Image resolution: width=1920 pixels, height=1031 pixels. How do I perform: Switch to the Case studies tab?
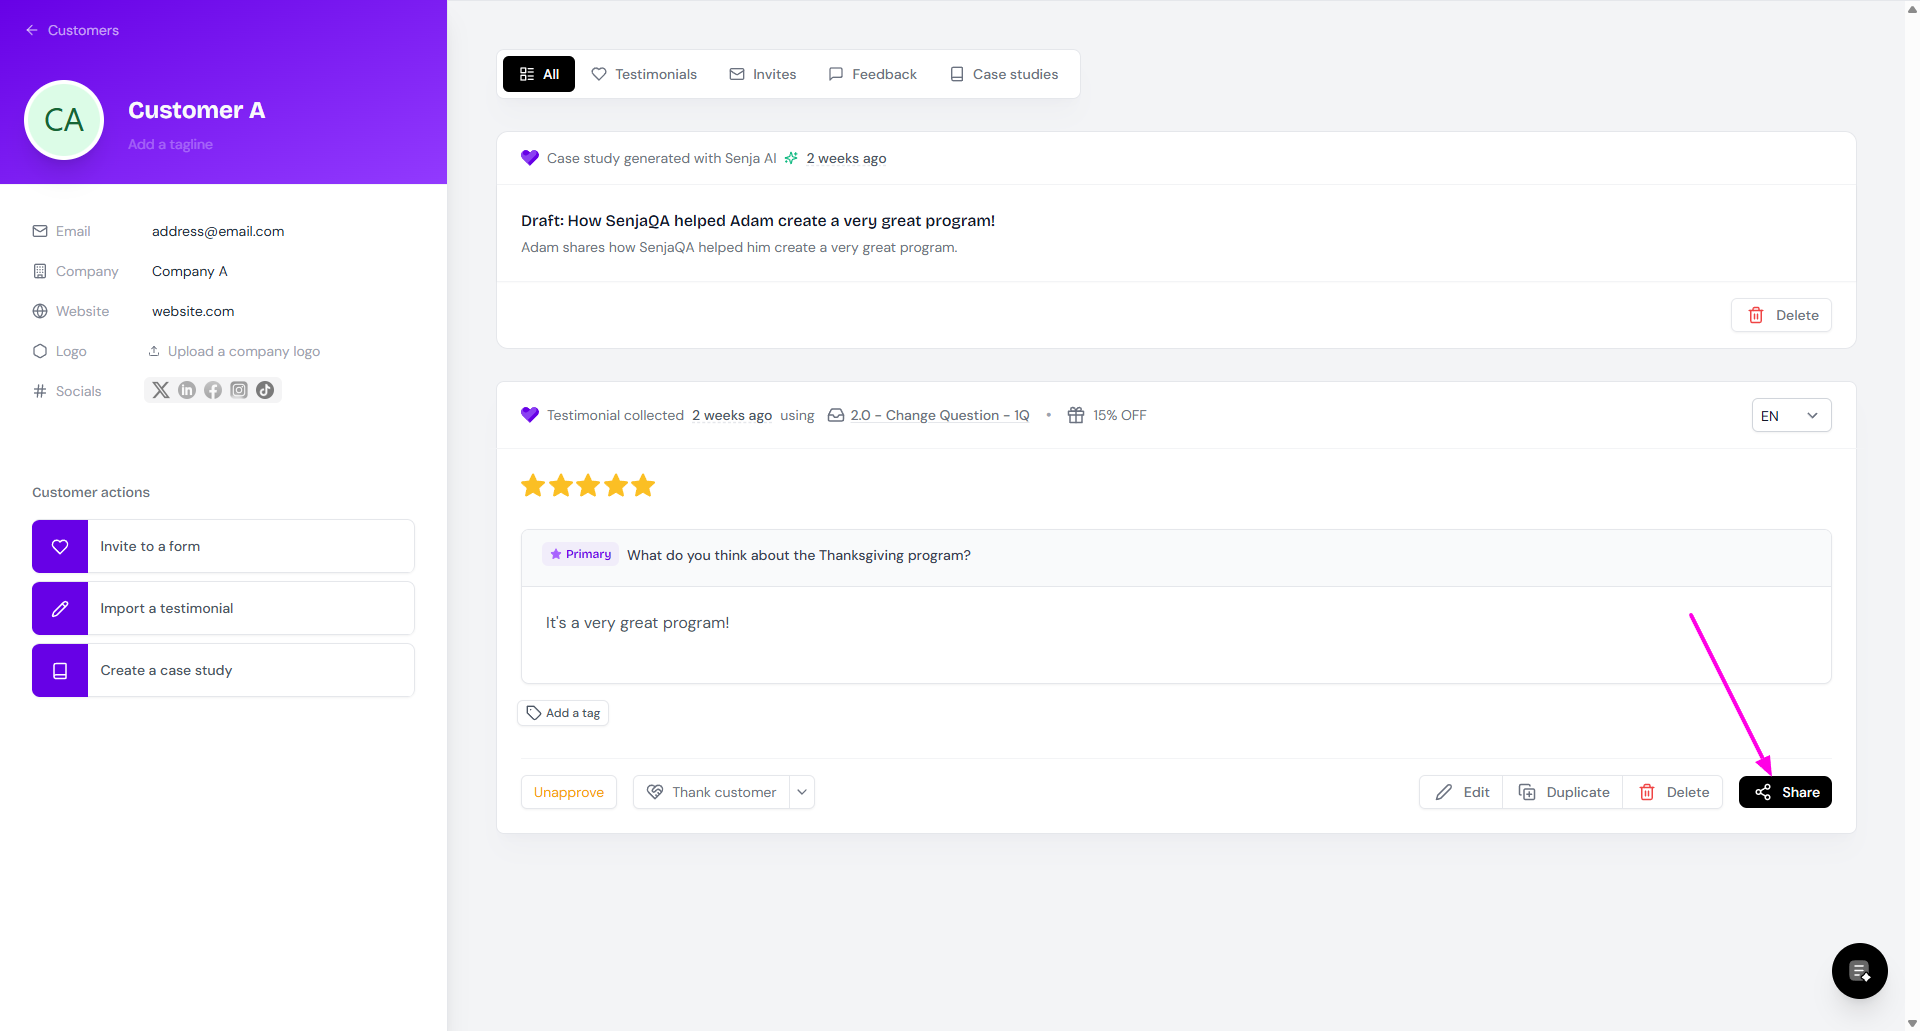(x=1004, y=74)
